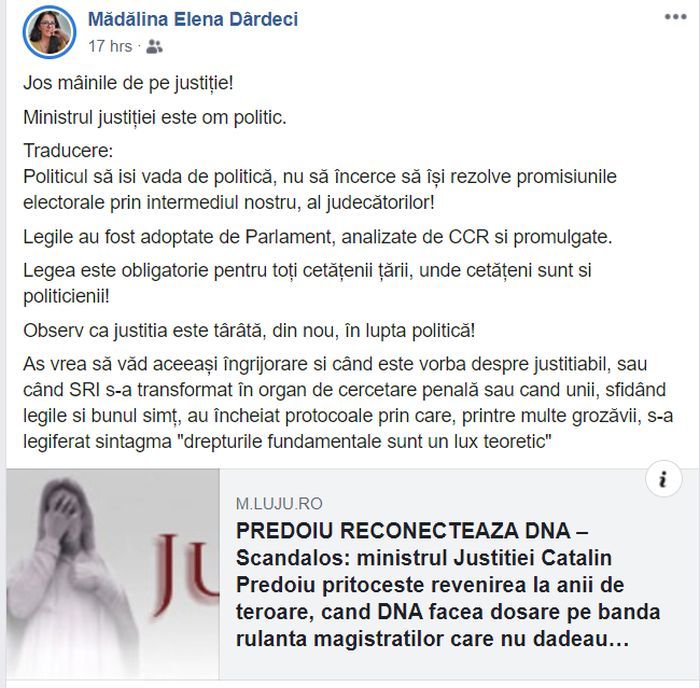The image size is (700, 688).
Task: Open the PREDOIU RECONECTEAZA DNA article headline
Action: click(x=448, y=584)
